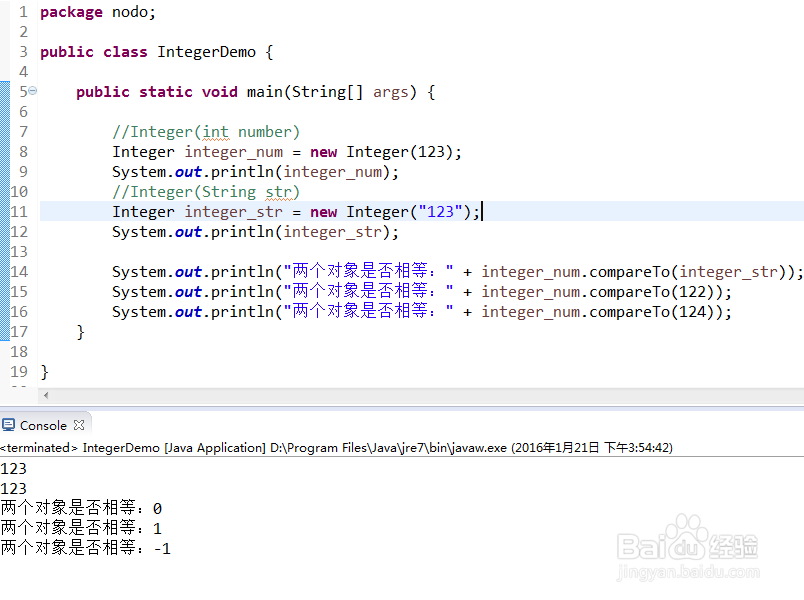This screenshot has height=600, width=804.
Task: Click the closing brace on line 19
Action: [45, 372]
